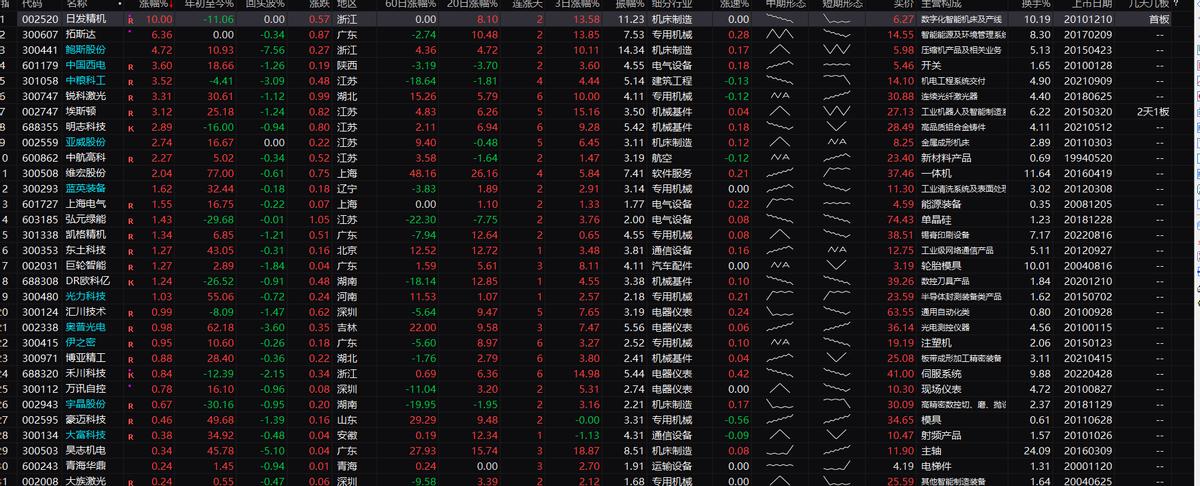Open 中粮科工 short-term pattern sparkline

835,81
